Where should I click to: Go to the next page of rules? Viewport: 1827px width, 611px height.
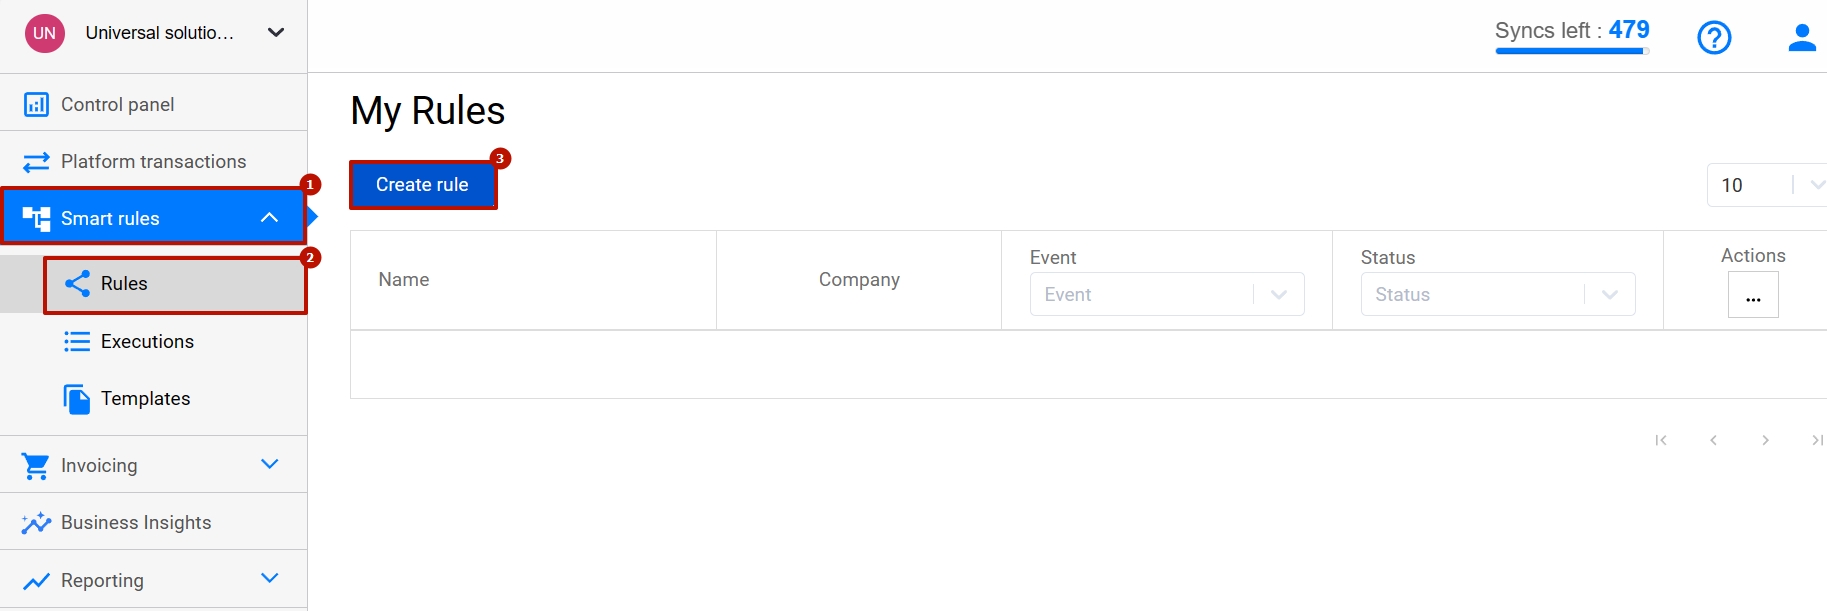1765,440
